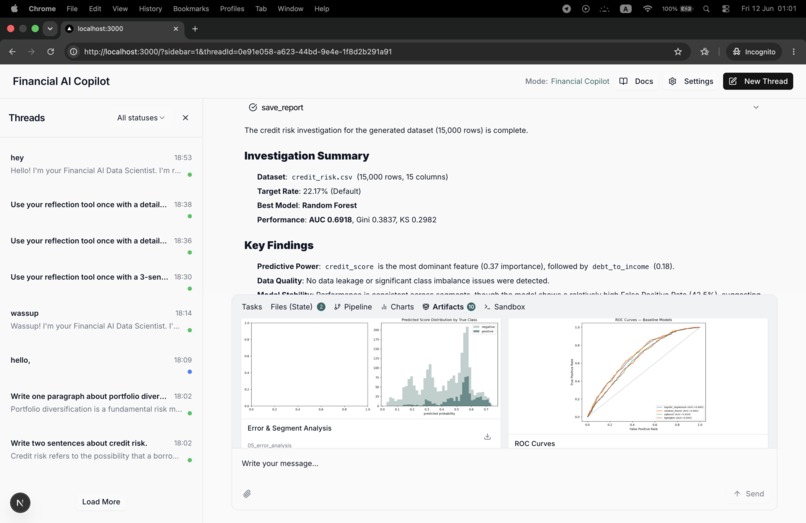Click the Artifacts tab icon
Screen dimensions: 806x523
pos(426,307)
